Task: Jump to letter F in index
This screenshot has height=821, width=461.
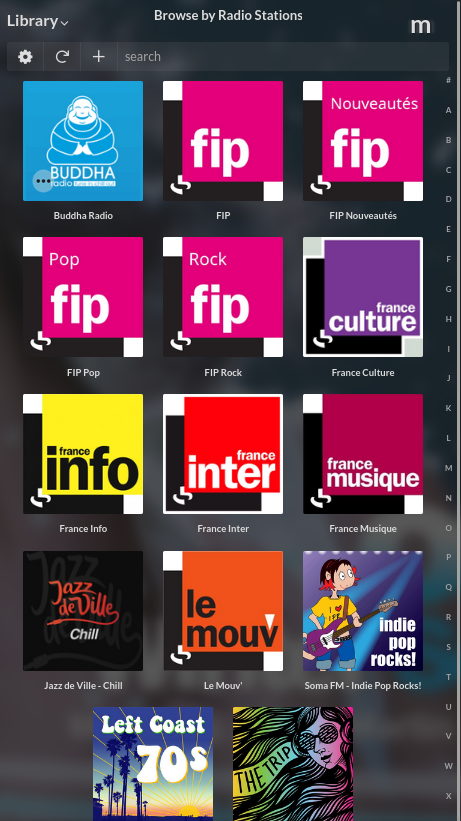Action: point(448,259)
